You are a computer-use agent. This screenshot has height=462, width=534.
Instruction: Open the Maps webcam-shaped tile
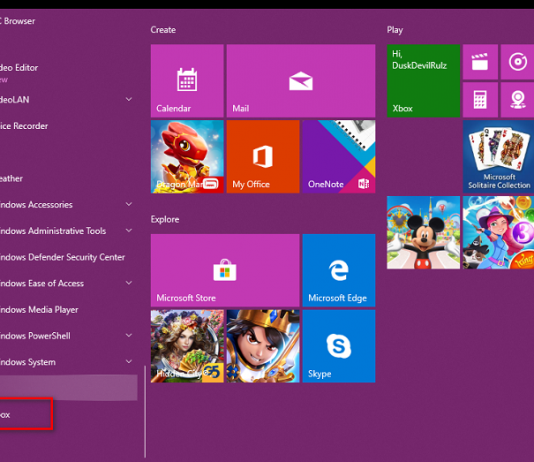517,100
